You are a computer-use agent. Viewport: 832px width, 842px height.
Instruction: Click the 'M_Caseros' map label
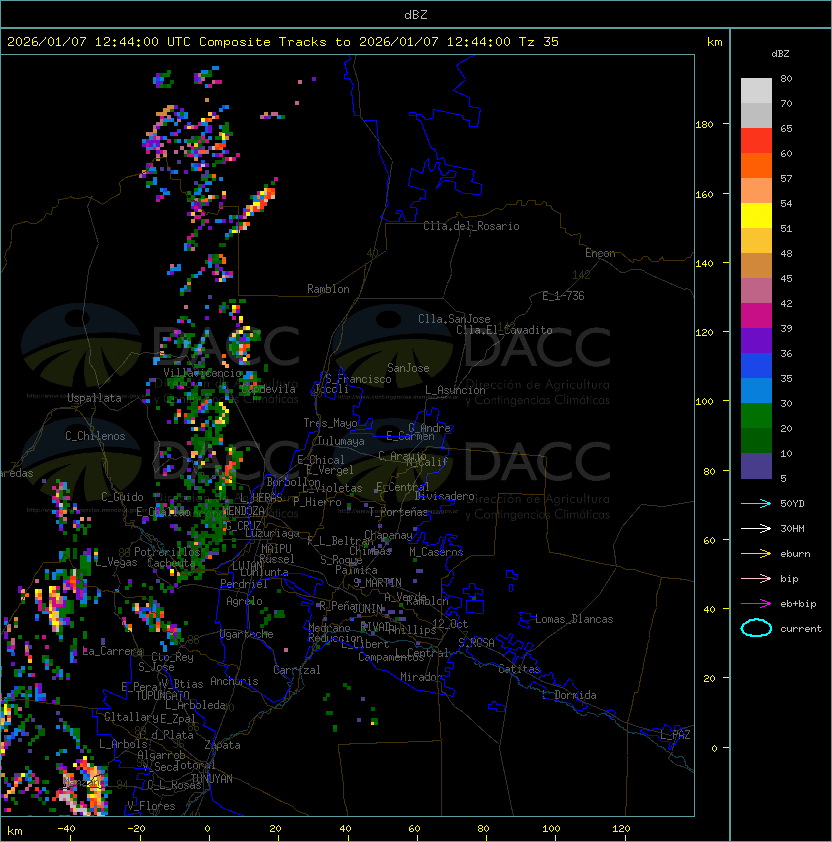coord(436,552)
